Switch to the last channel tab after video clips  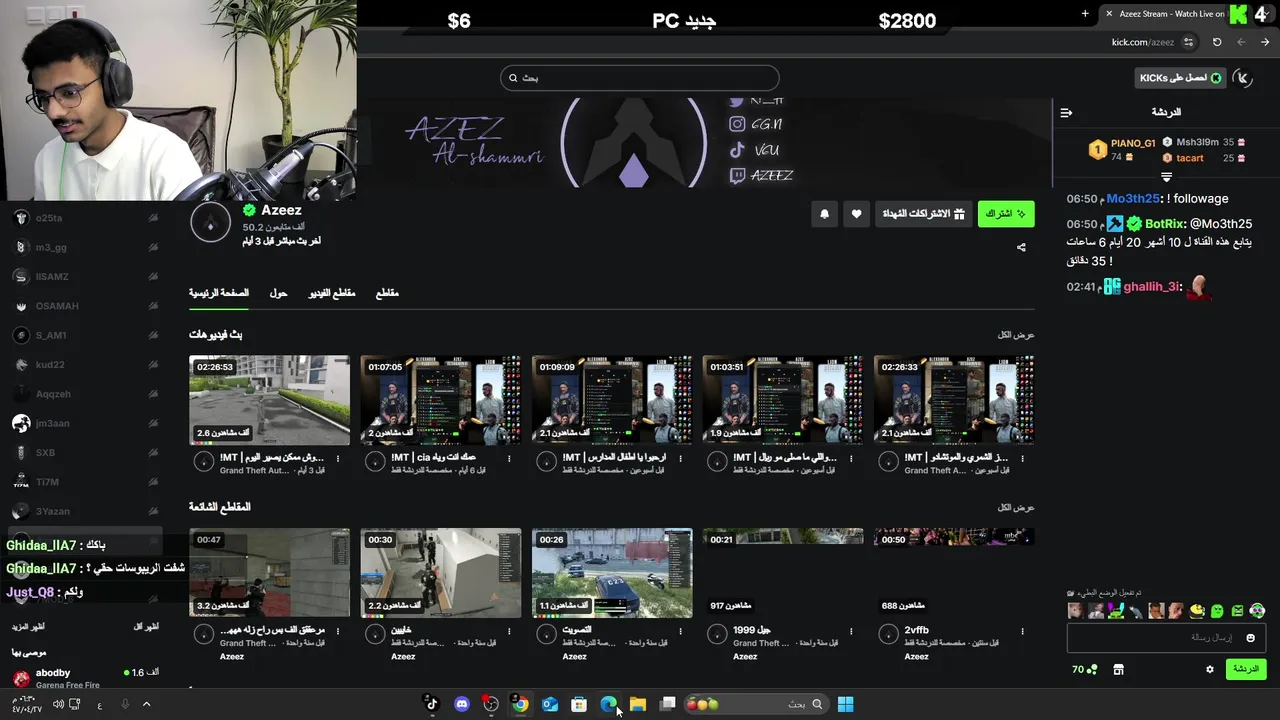(387, 293)
